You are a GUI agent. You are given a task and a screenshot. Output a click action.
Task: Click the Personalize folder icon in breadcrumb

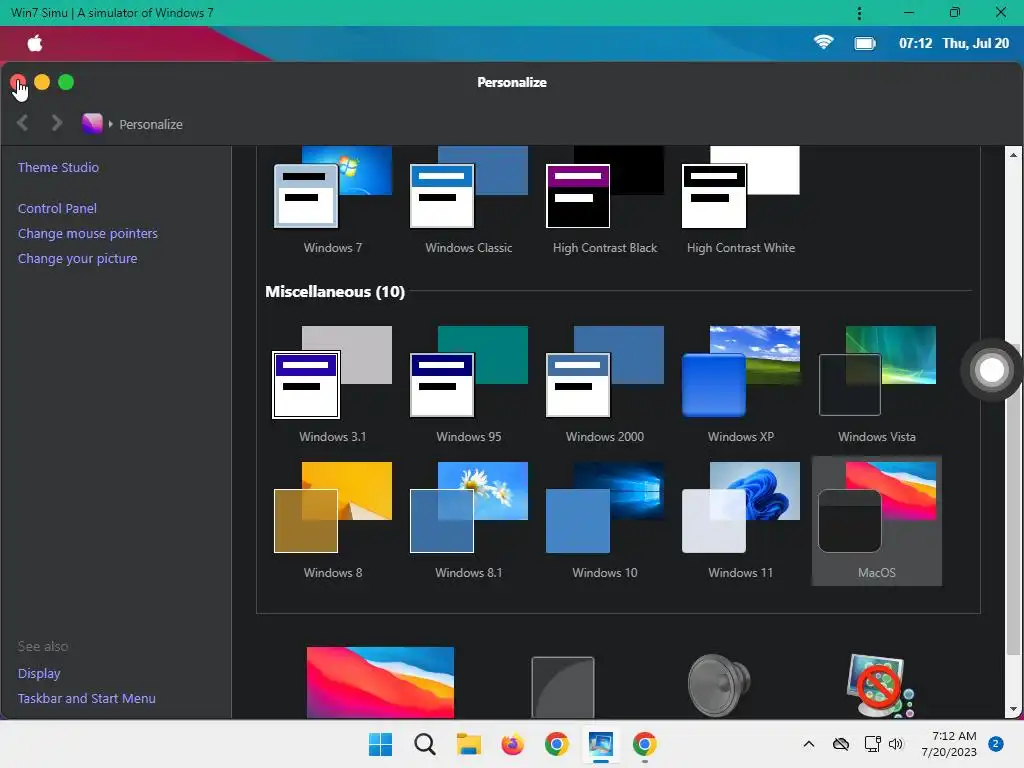click(x=92, y=123)
